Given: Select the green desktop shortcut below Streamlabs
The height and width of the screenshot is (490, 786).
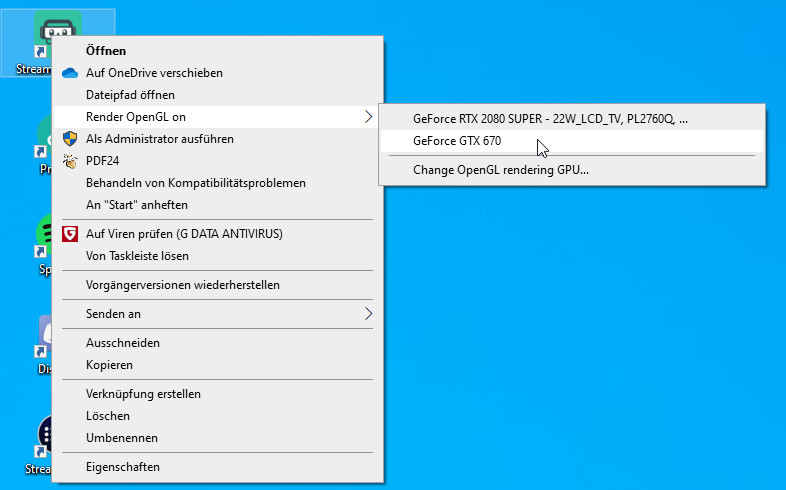Looking at the screenshot, I should click(x=43, y=145).
